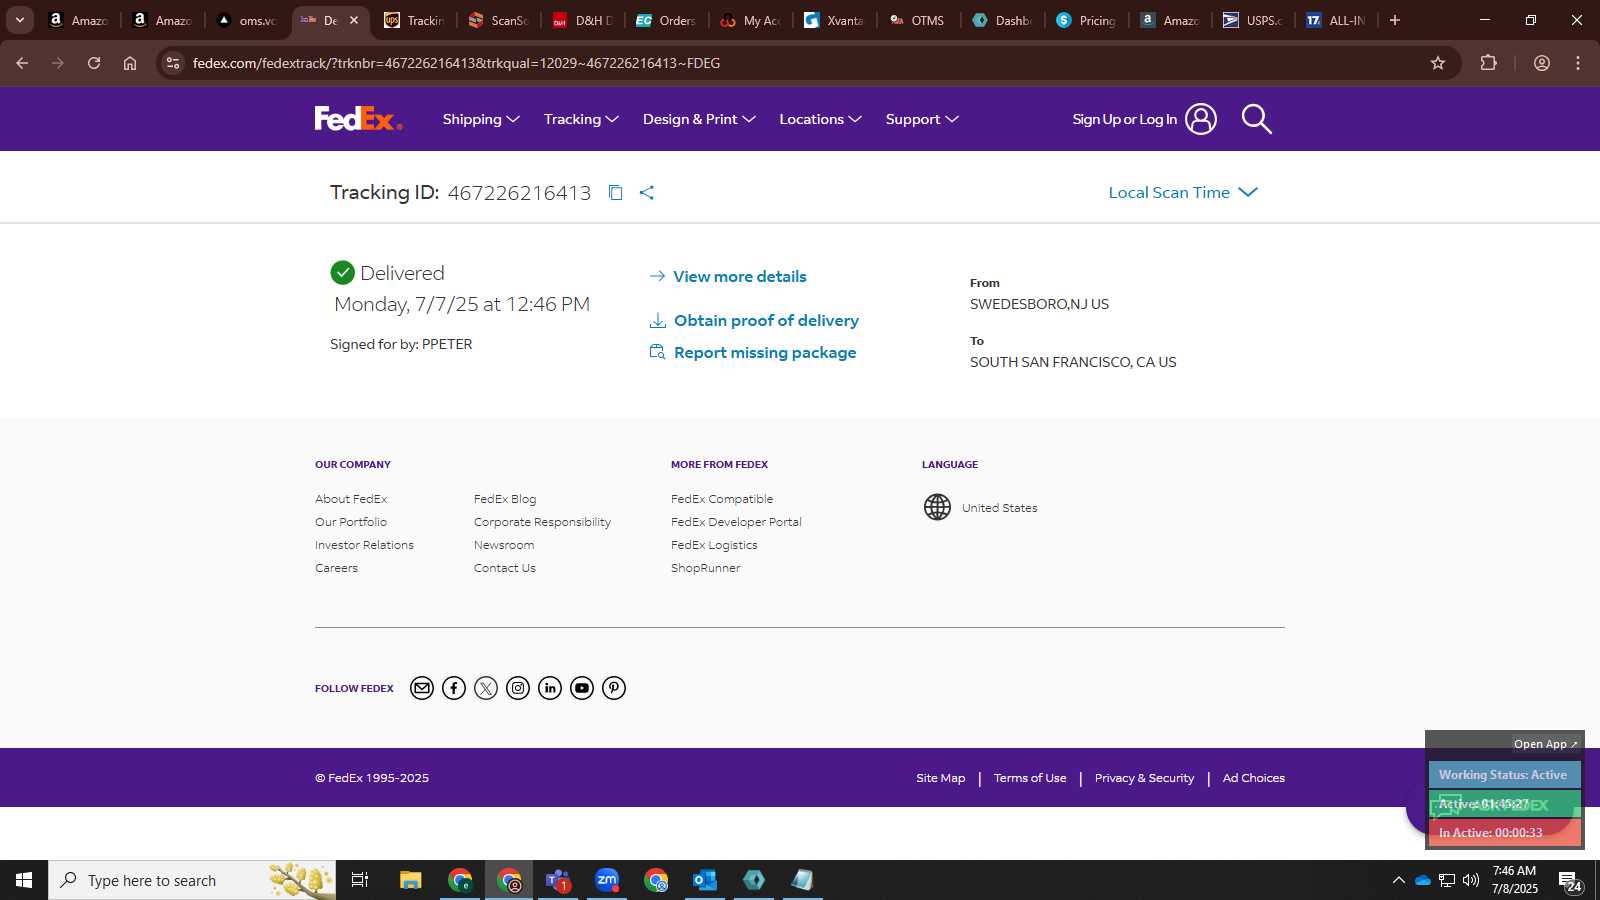Switch to the Pricing browser tab
This screenshot has height=900, width=1600.
(1086, 20)
